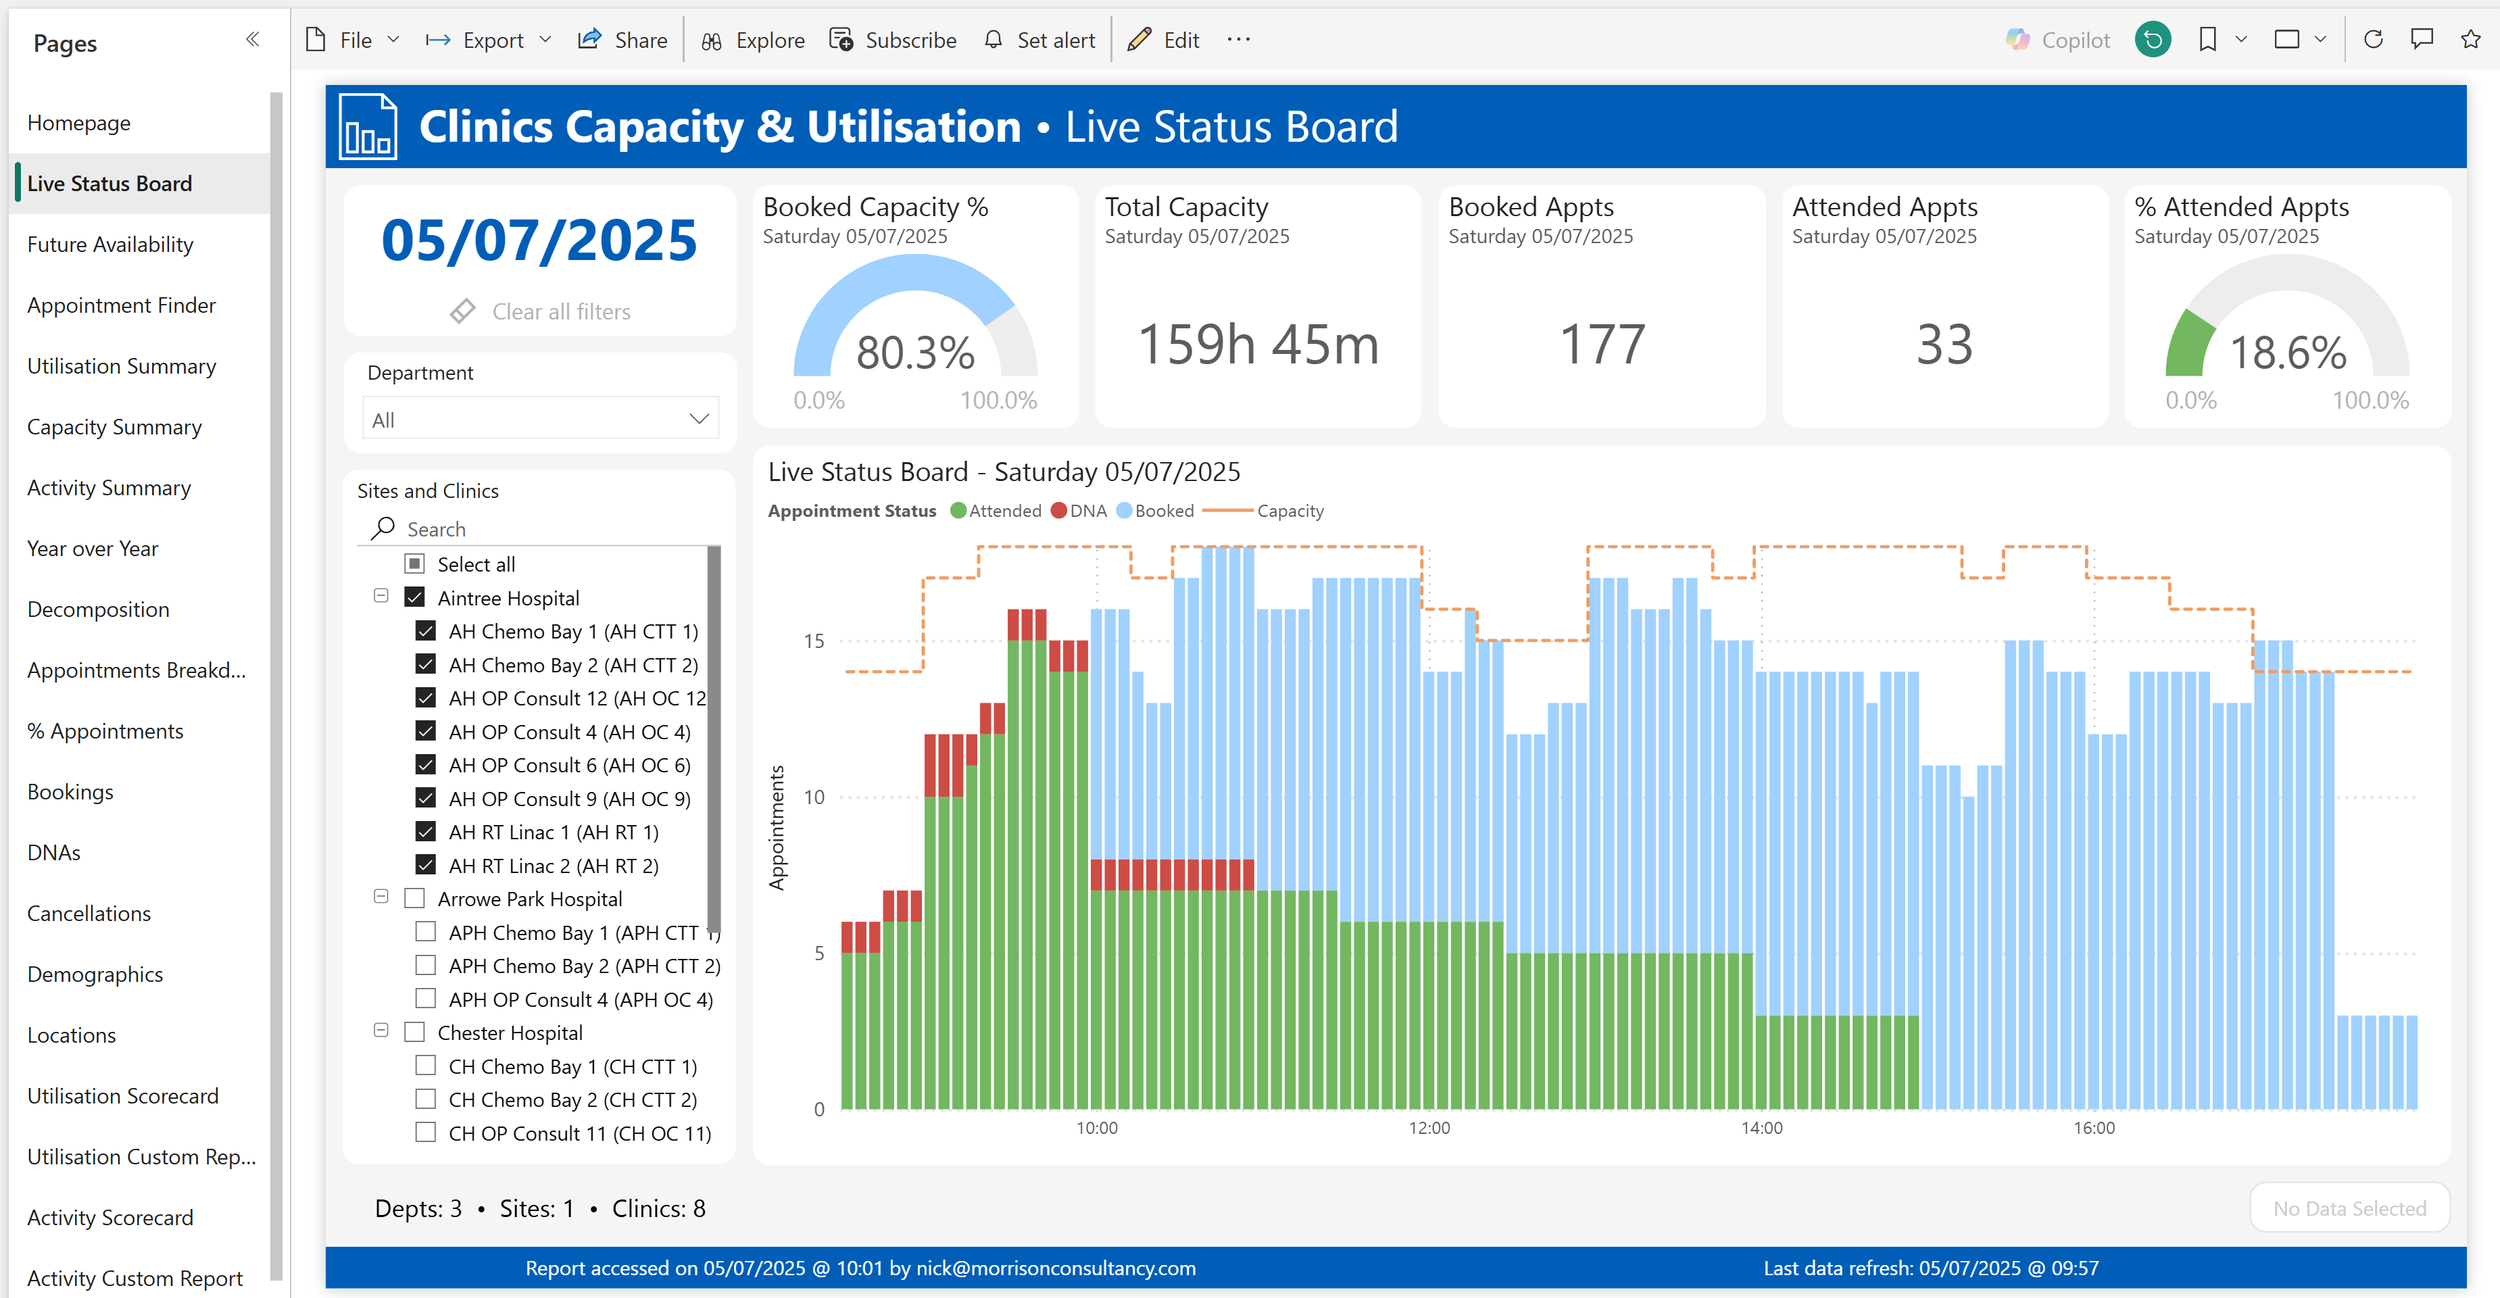Add the report to favorites with the star icon
The image size is (2500, 1298).
2471,40
